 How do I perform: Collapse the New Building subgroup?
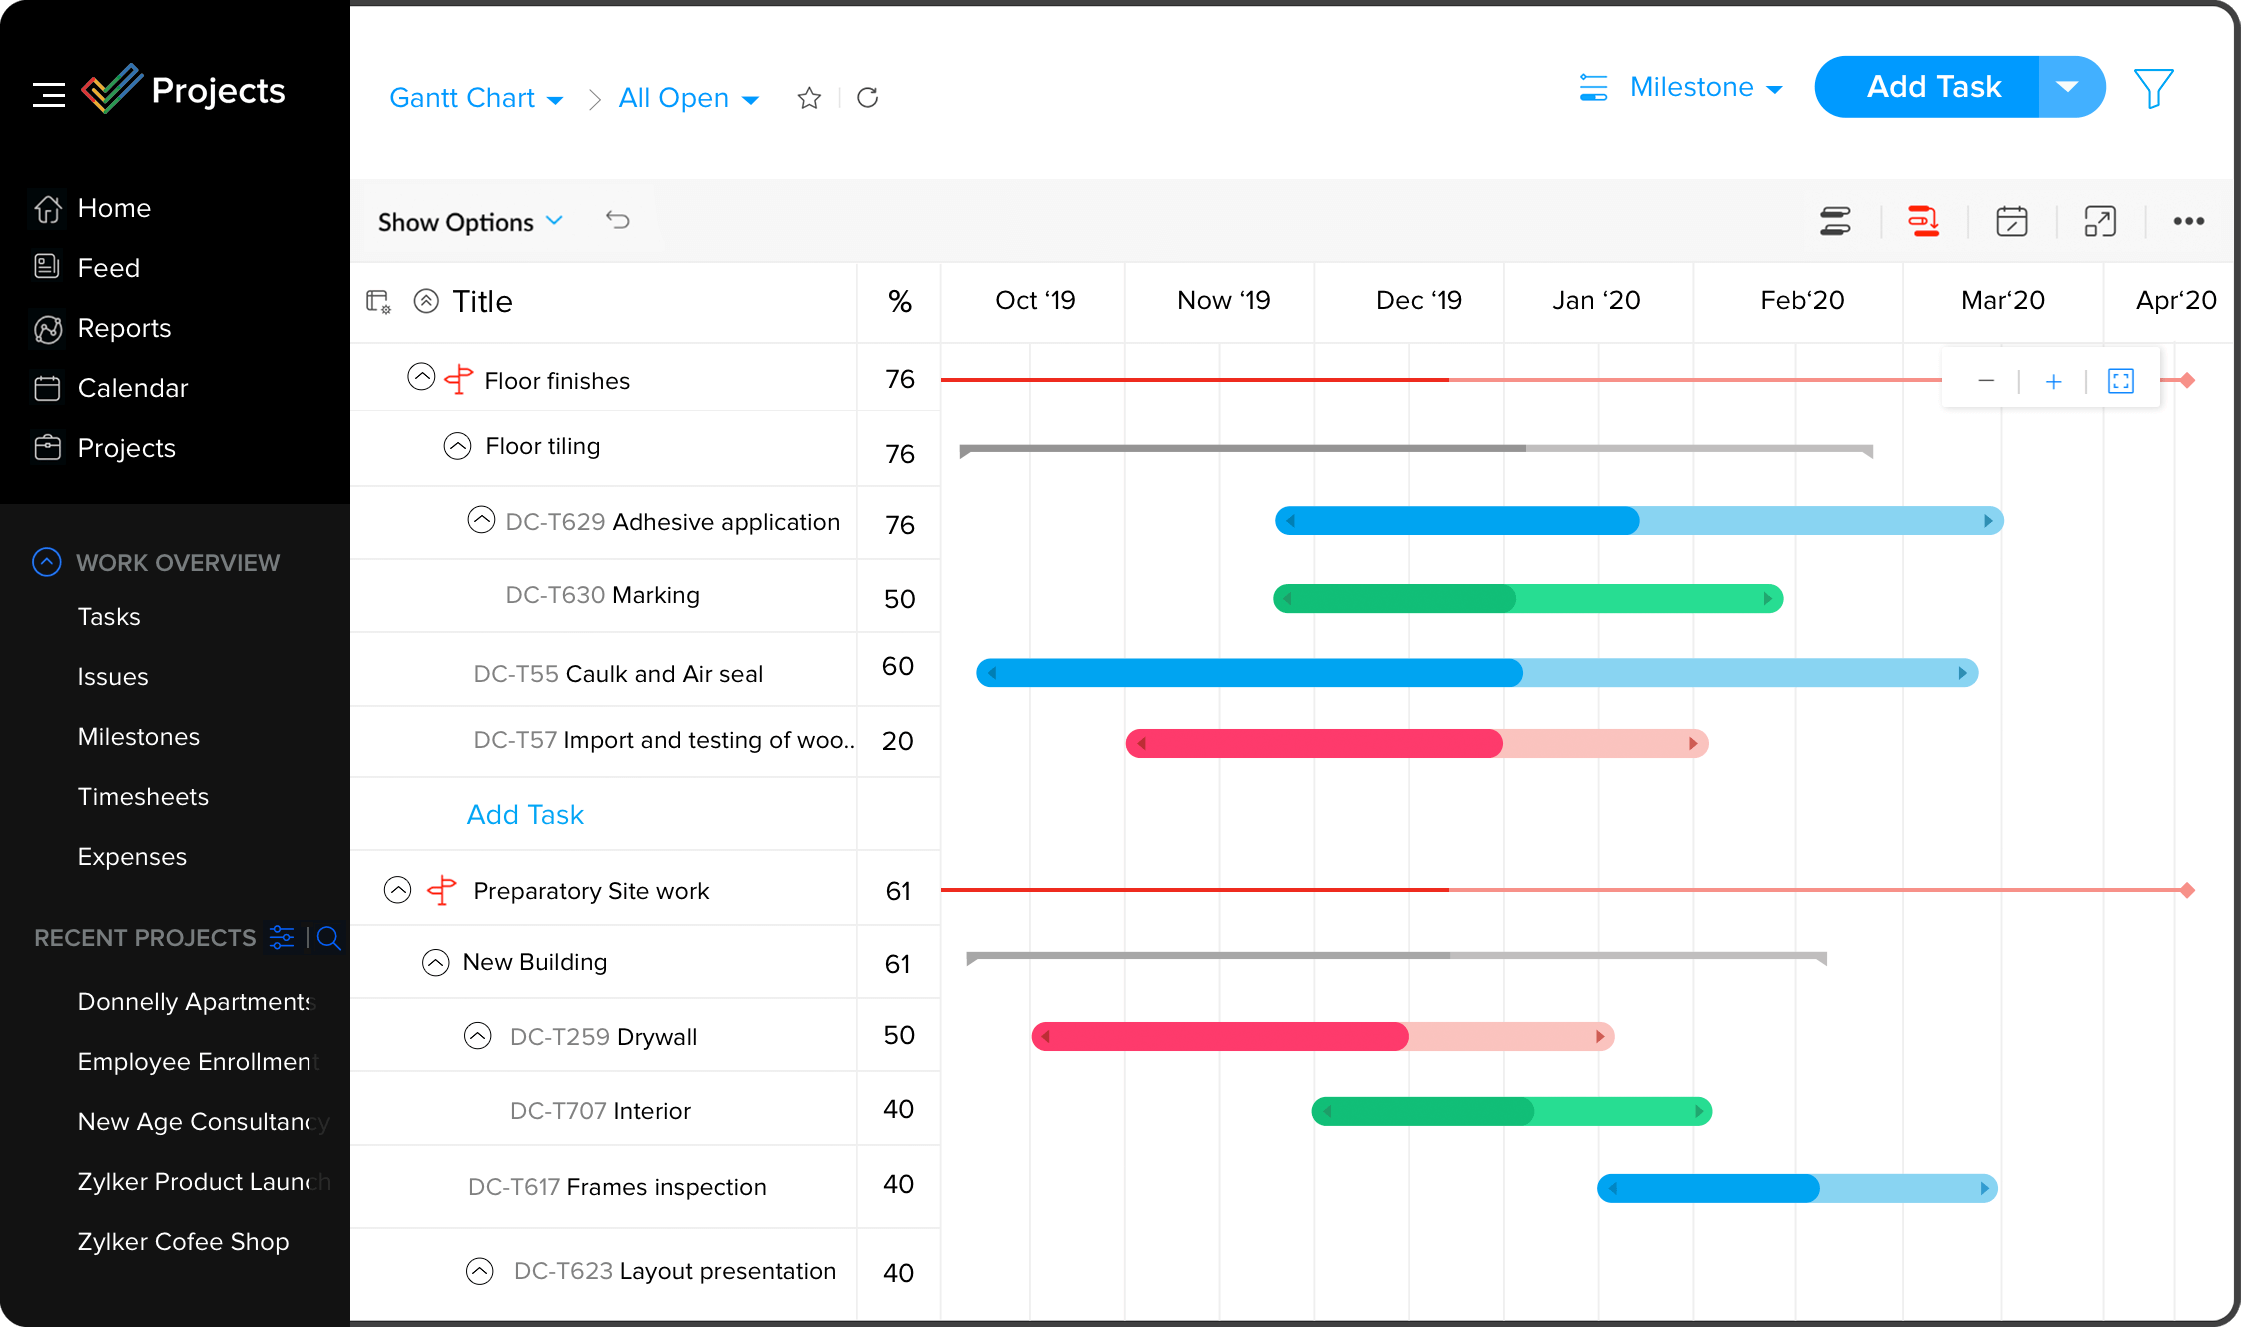[436, 962]
